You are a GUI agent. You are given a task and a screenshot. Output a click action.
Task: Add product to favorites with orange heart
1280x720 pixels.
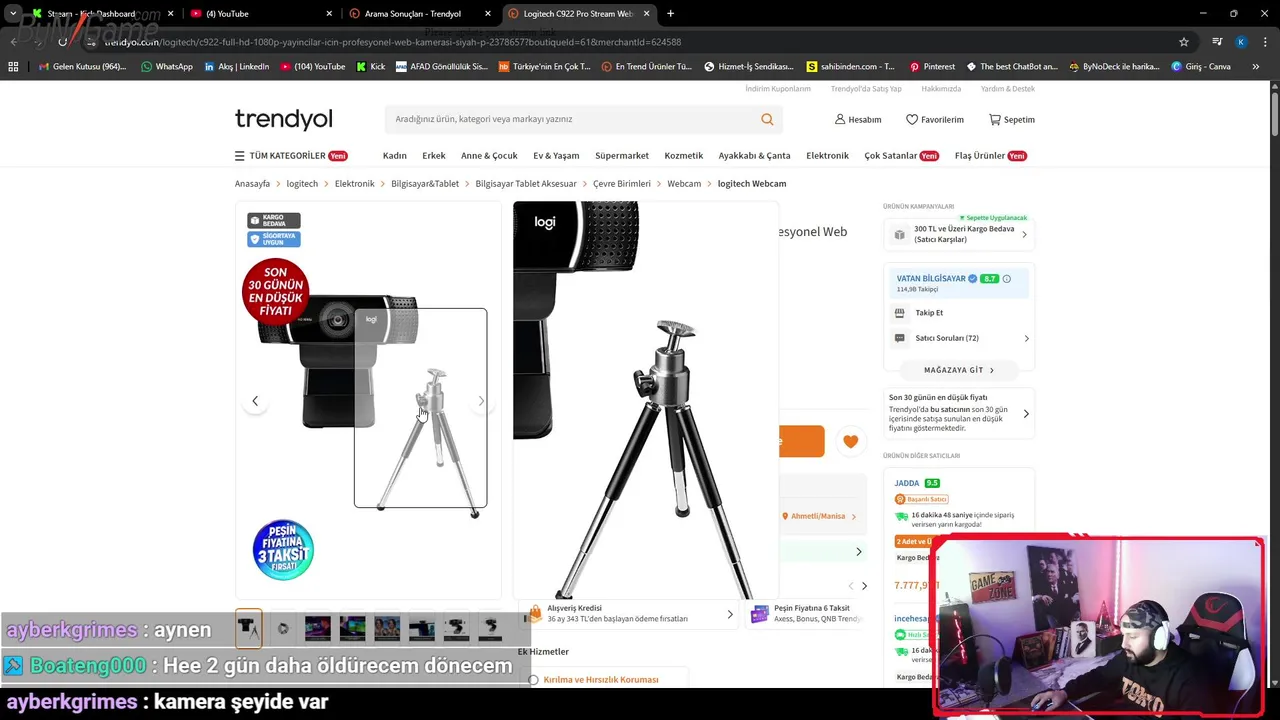[850, 441]
